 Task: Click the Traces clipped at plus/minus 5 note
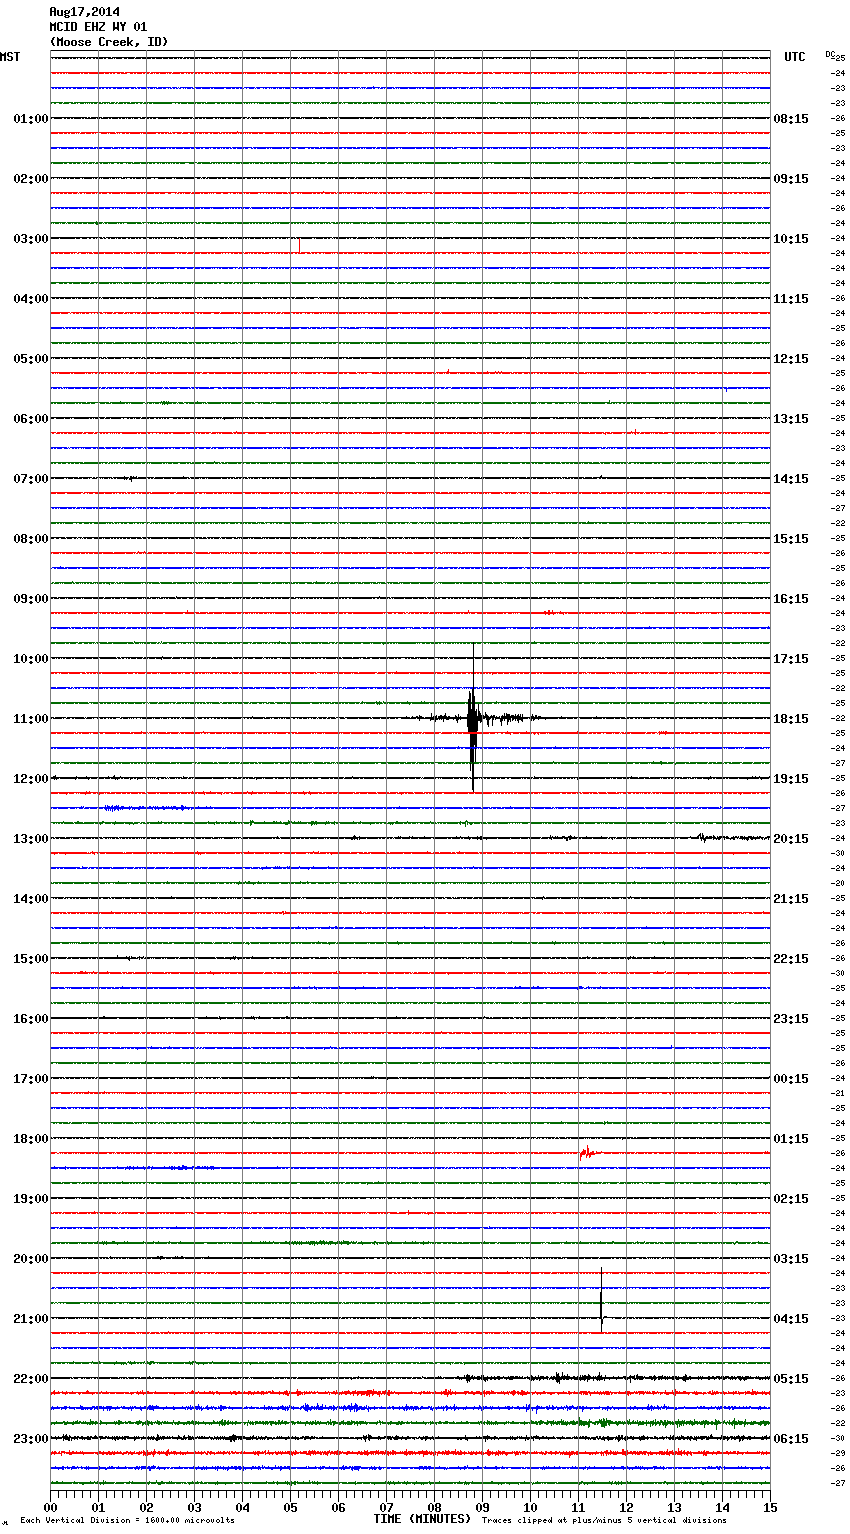click(604, 1521)
